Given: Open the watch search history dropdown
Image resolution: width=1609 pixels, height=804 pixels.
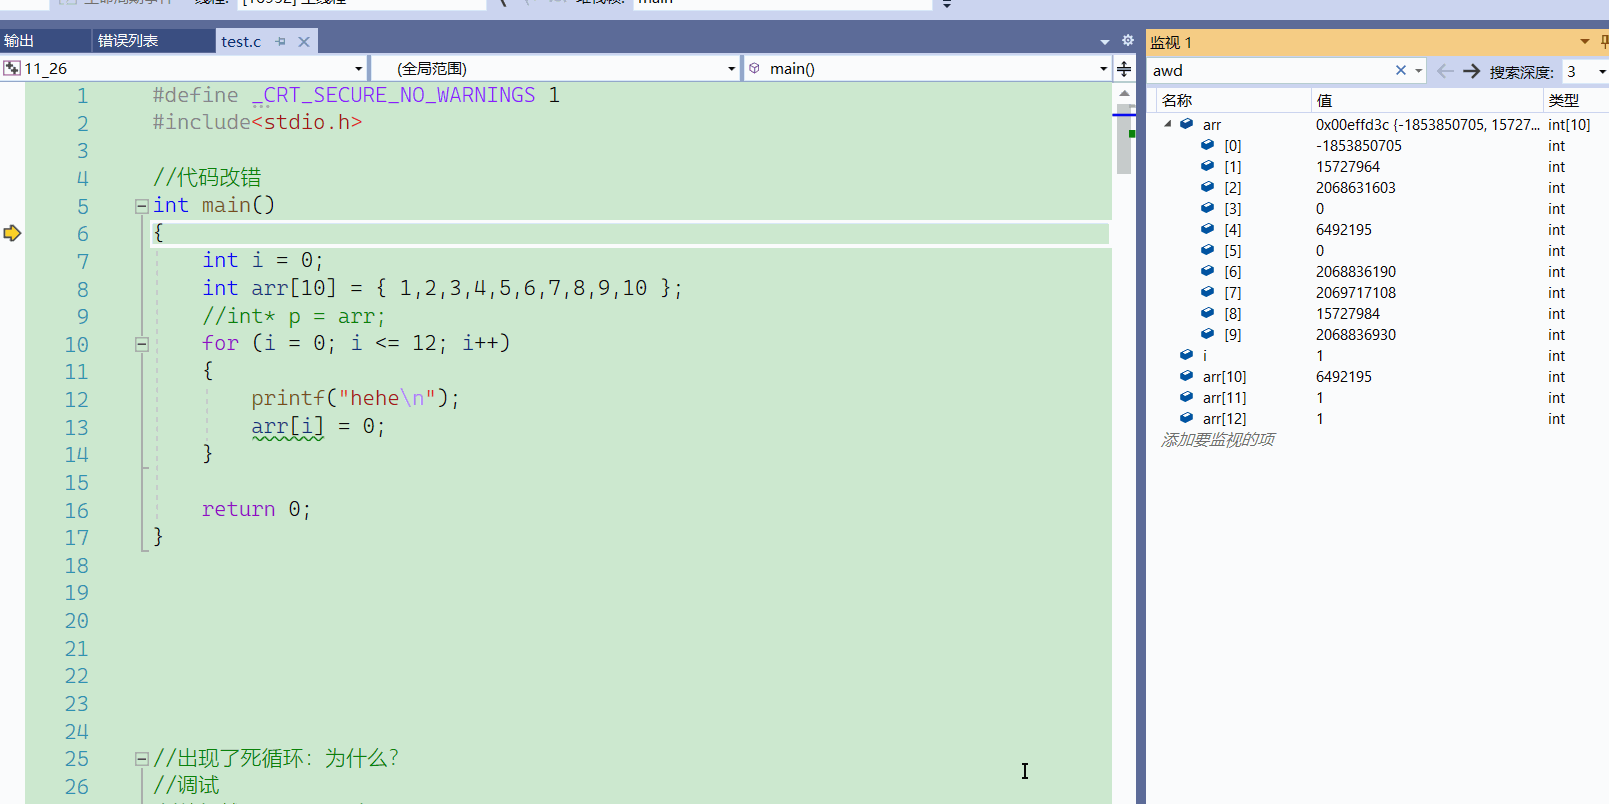Looking at the screenshot, I should tap(1419, 71).
